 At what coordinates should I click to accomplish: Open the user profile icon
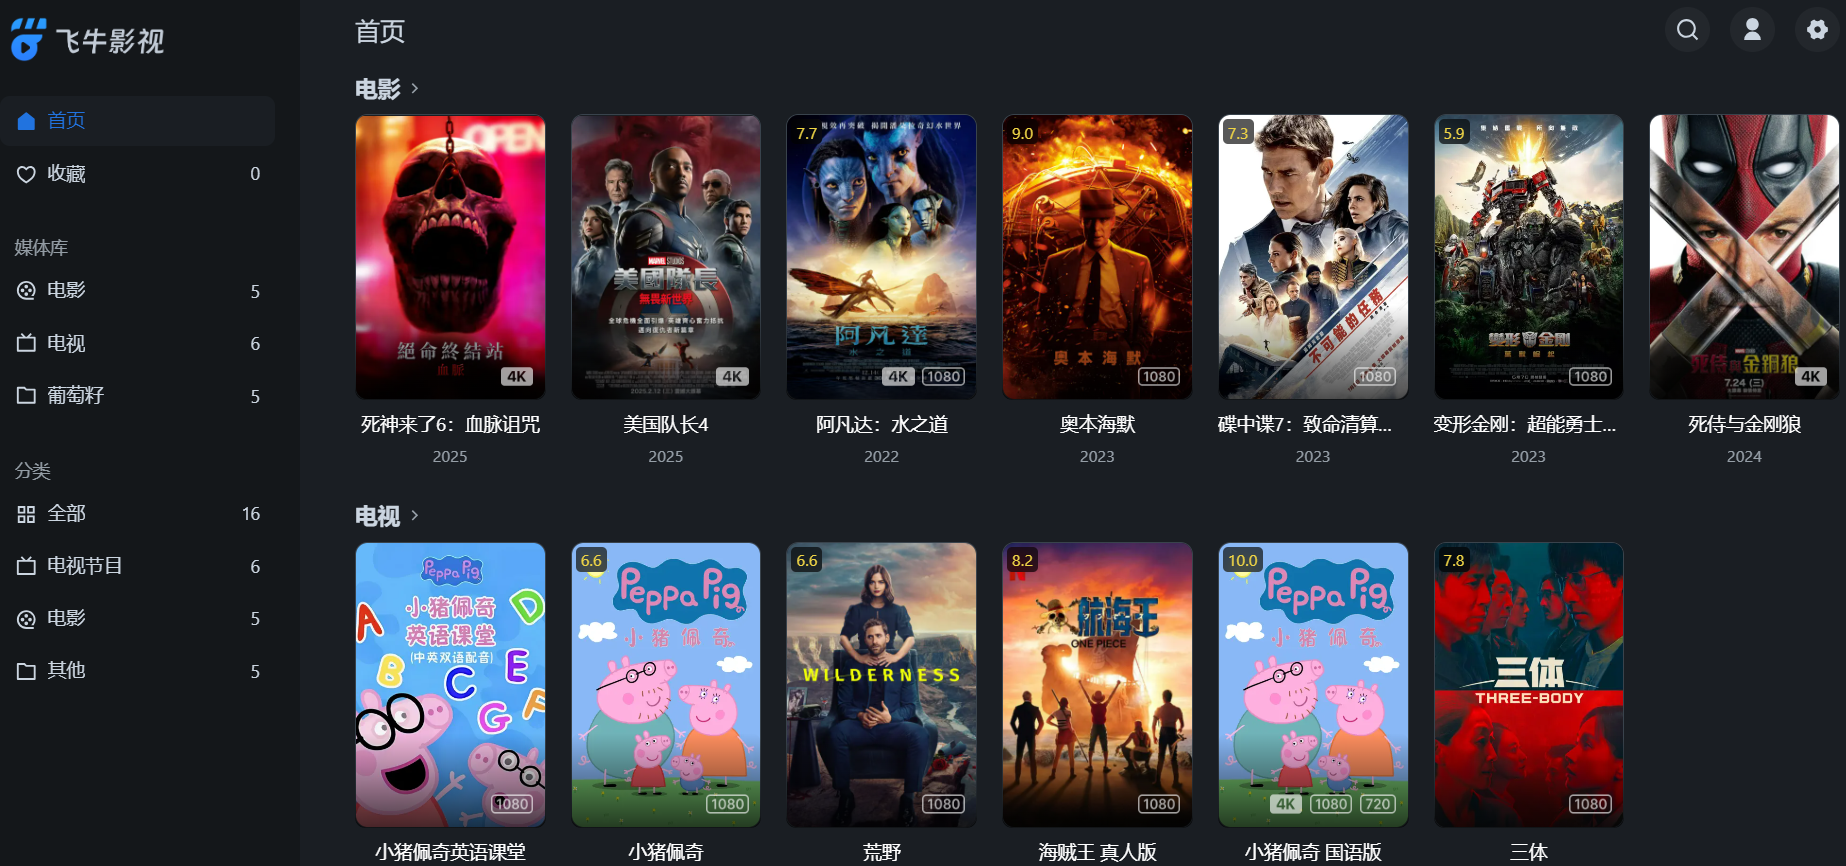coord(1752,30)
